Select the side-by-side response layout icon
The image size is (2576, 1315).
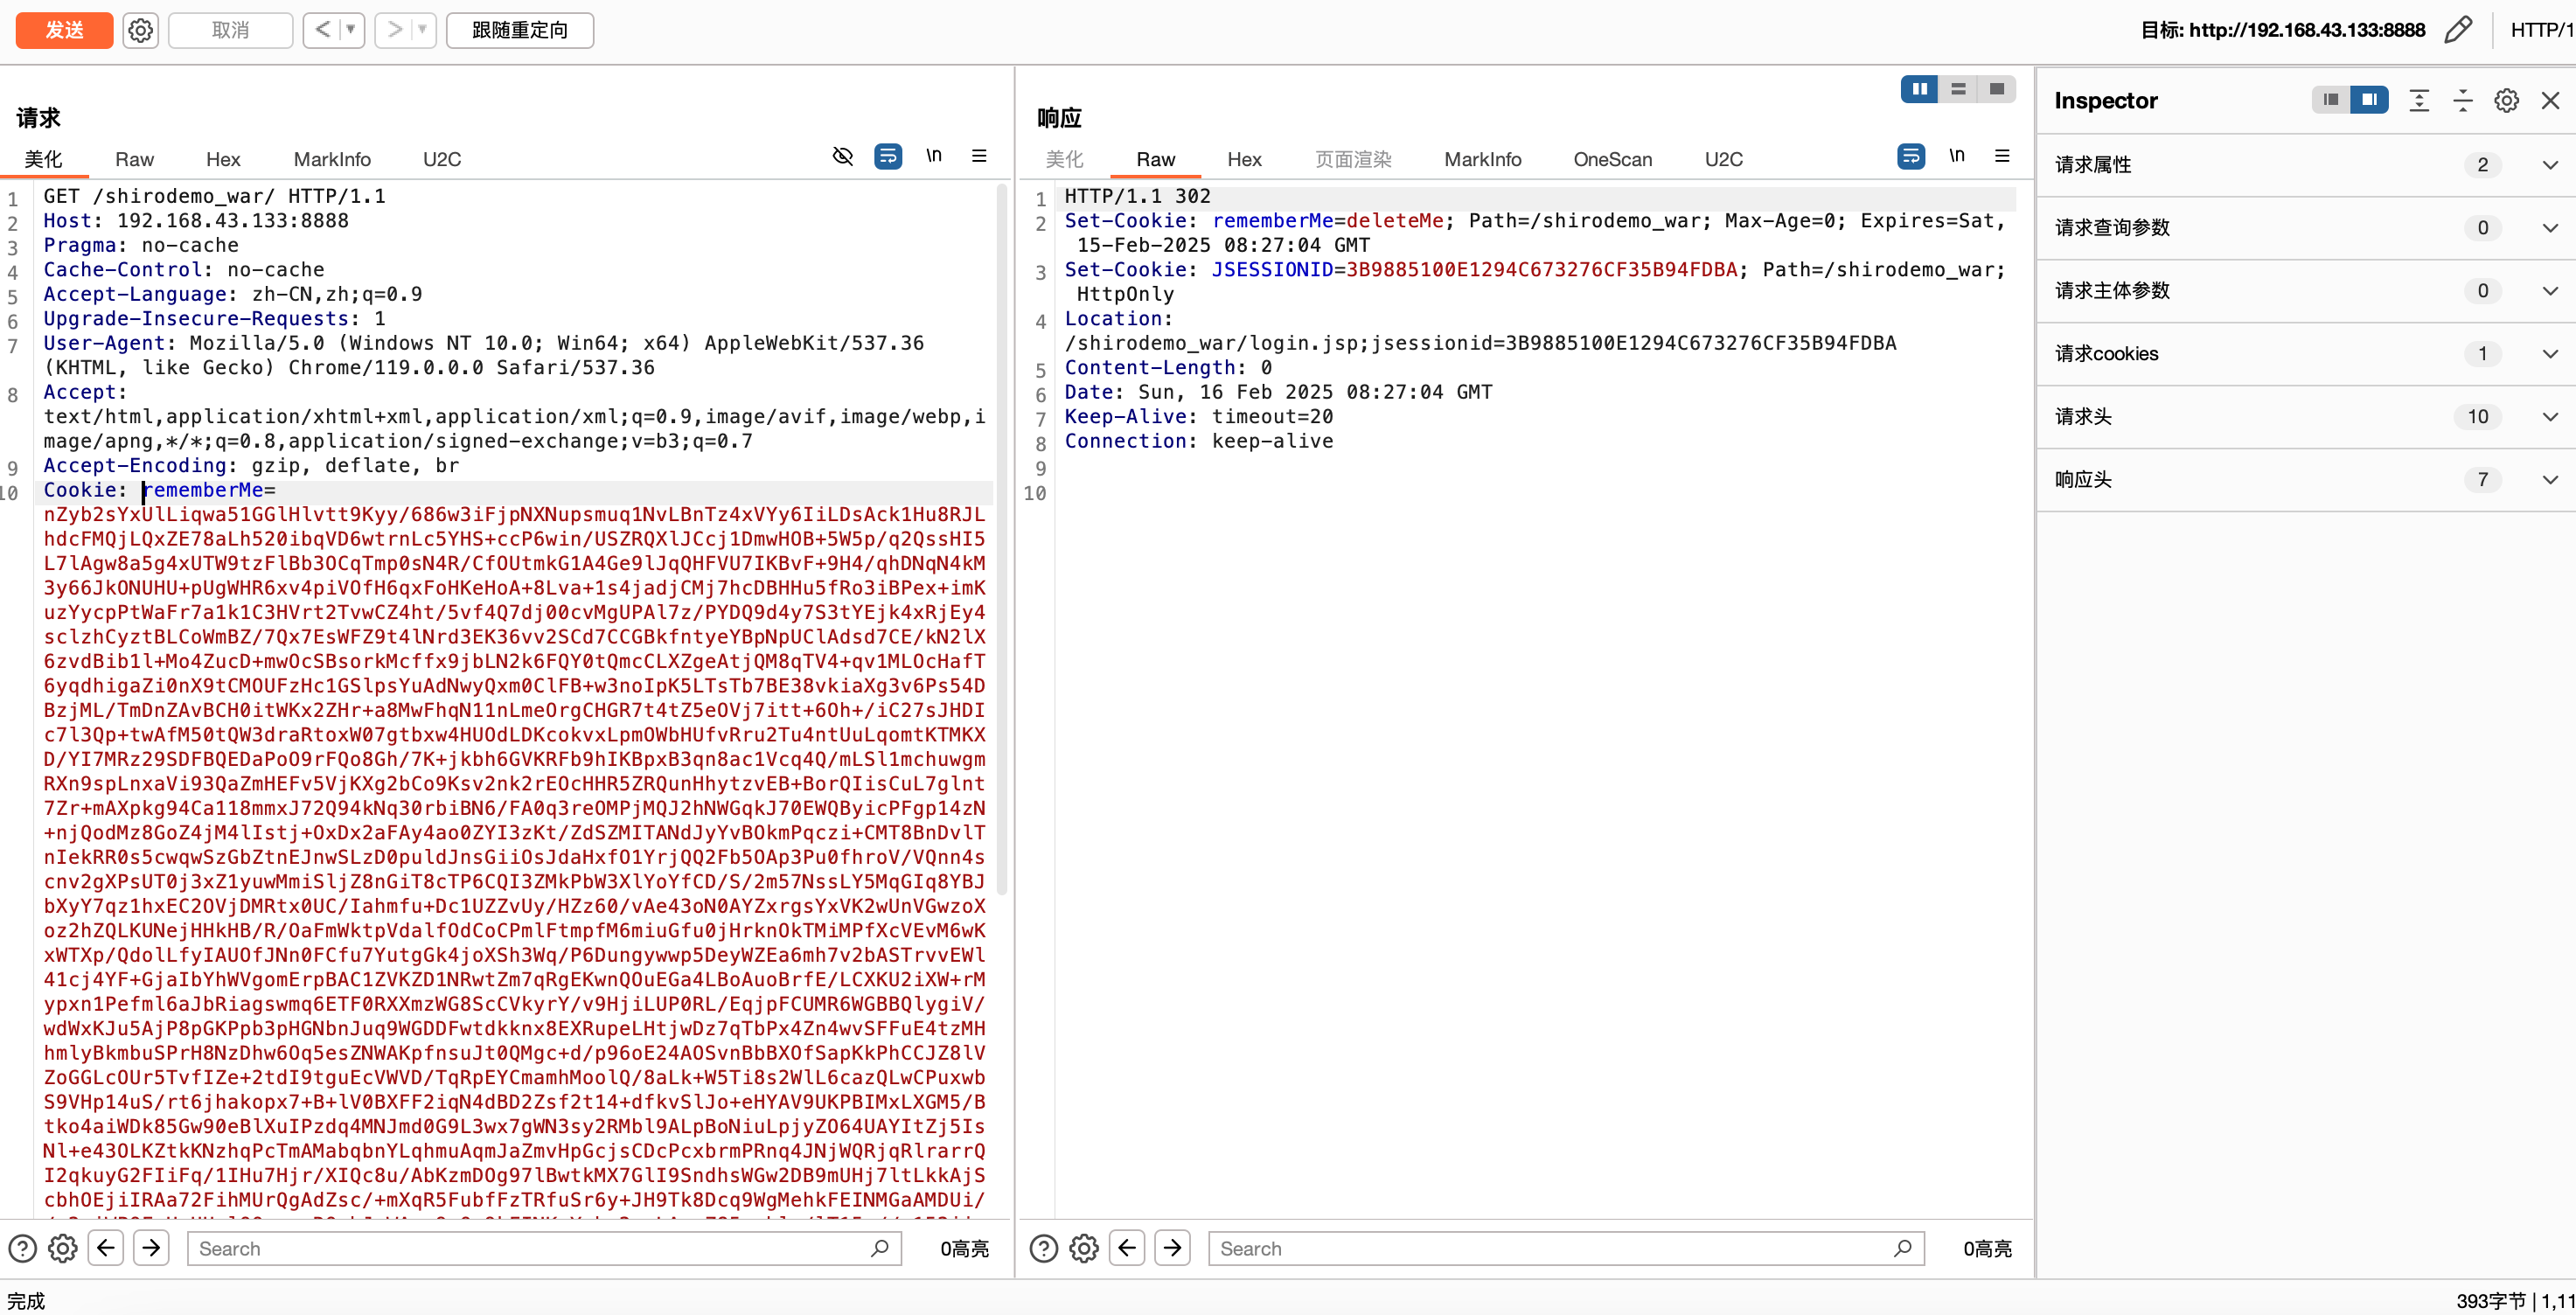[x=1919, y=89]
